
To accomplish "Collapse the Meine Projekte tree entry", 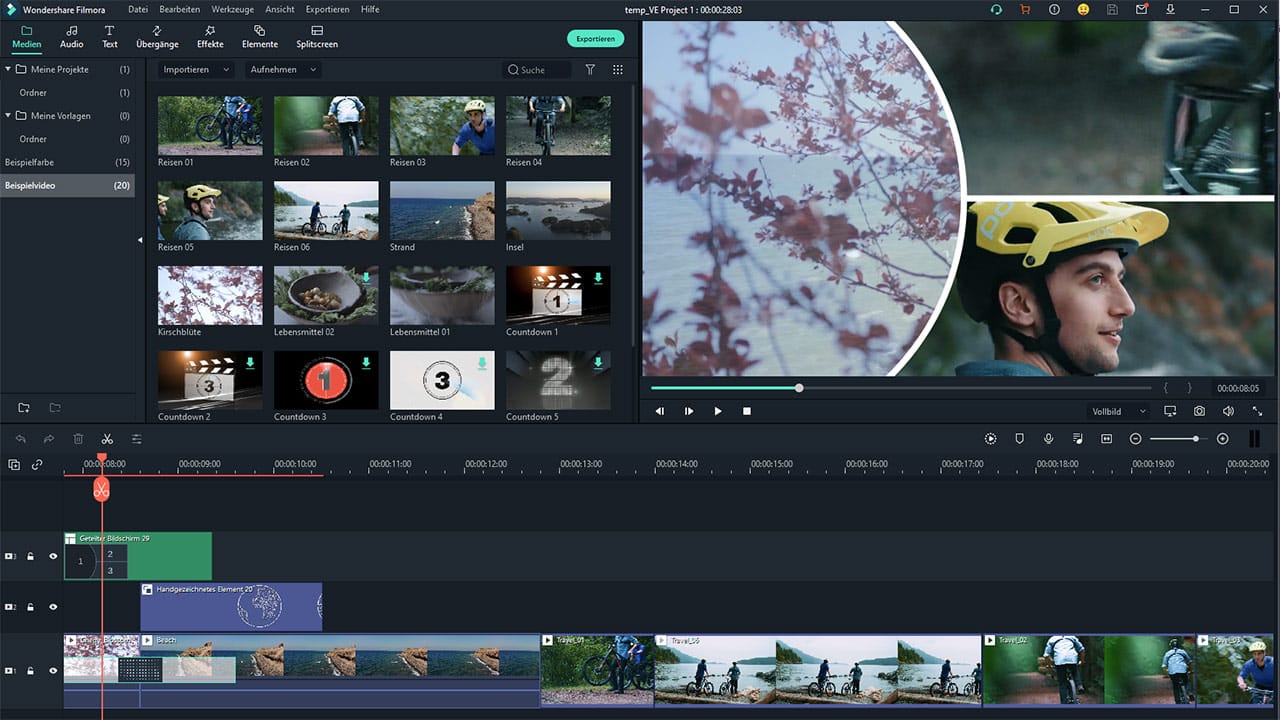I will [x=9, y=69].
